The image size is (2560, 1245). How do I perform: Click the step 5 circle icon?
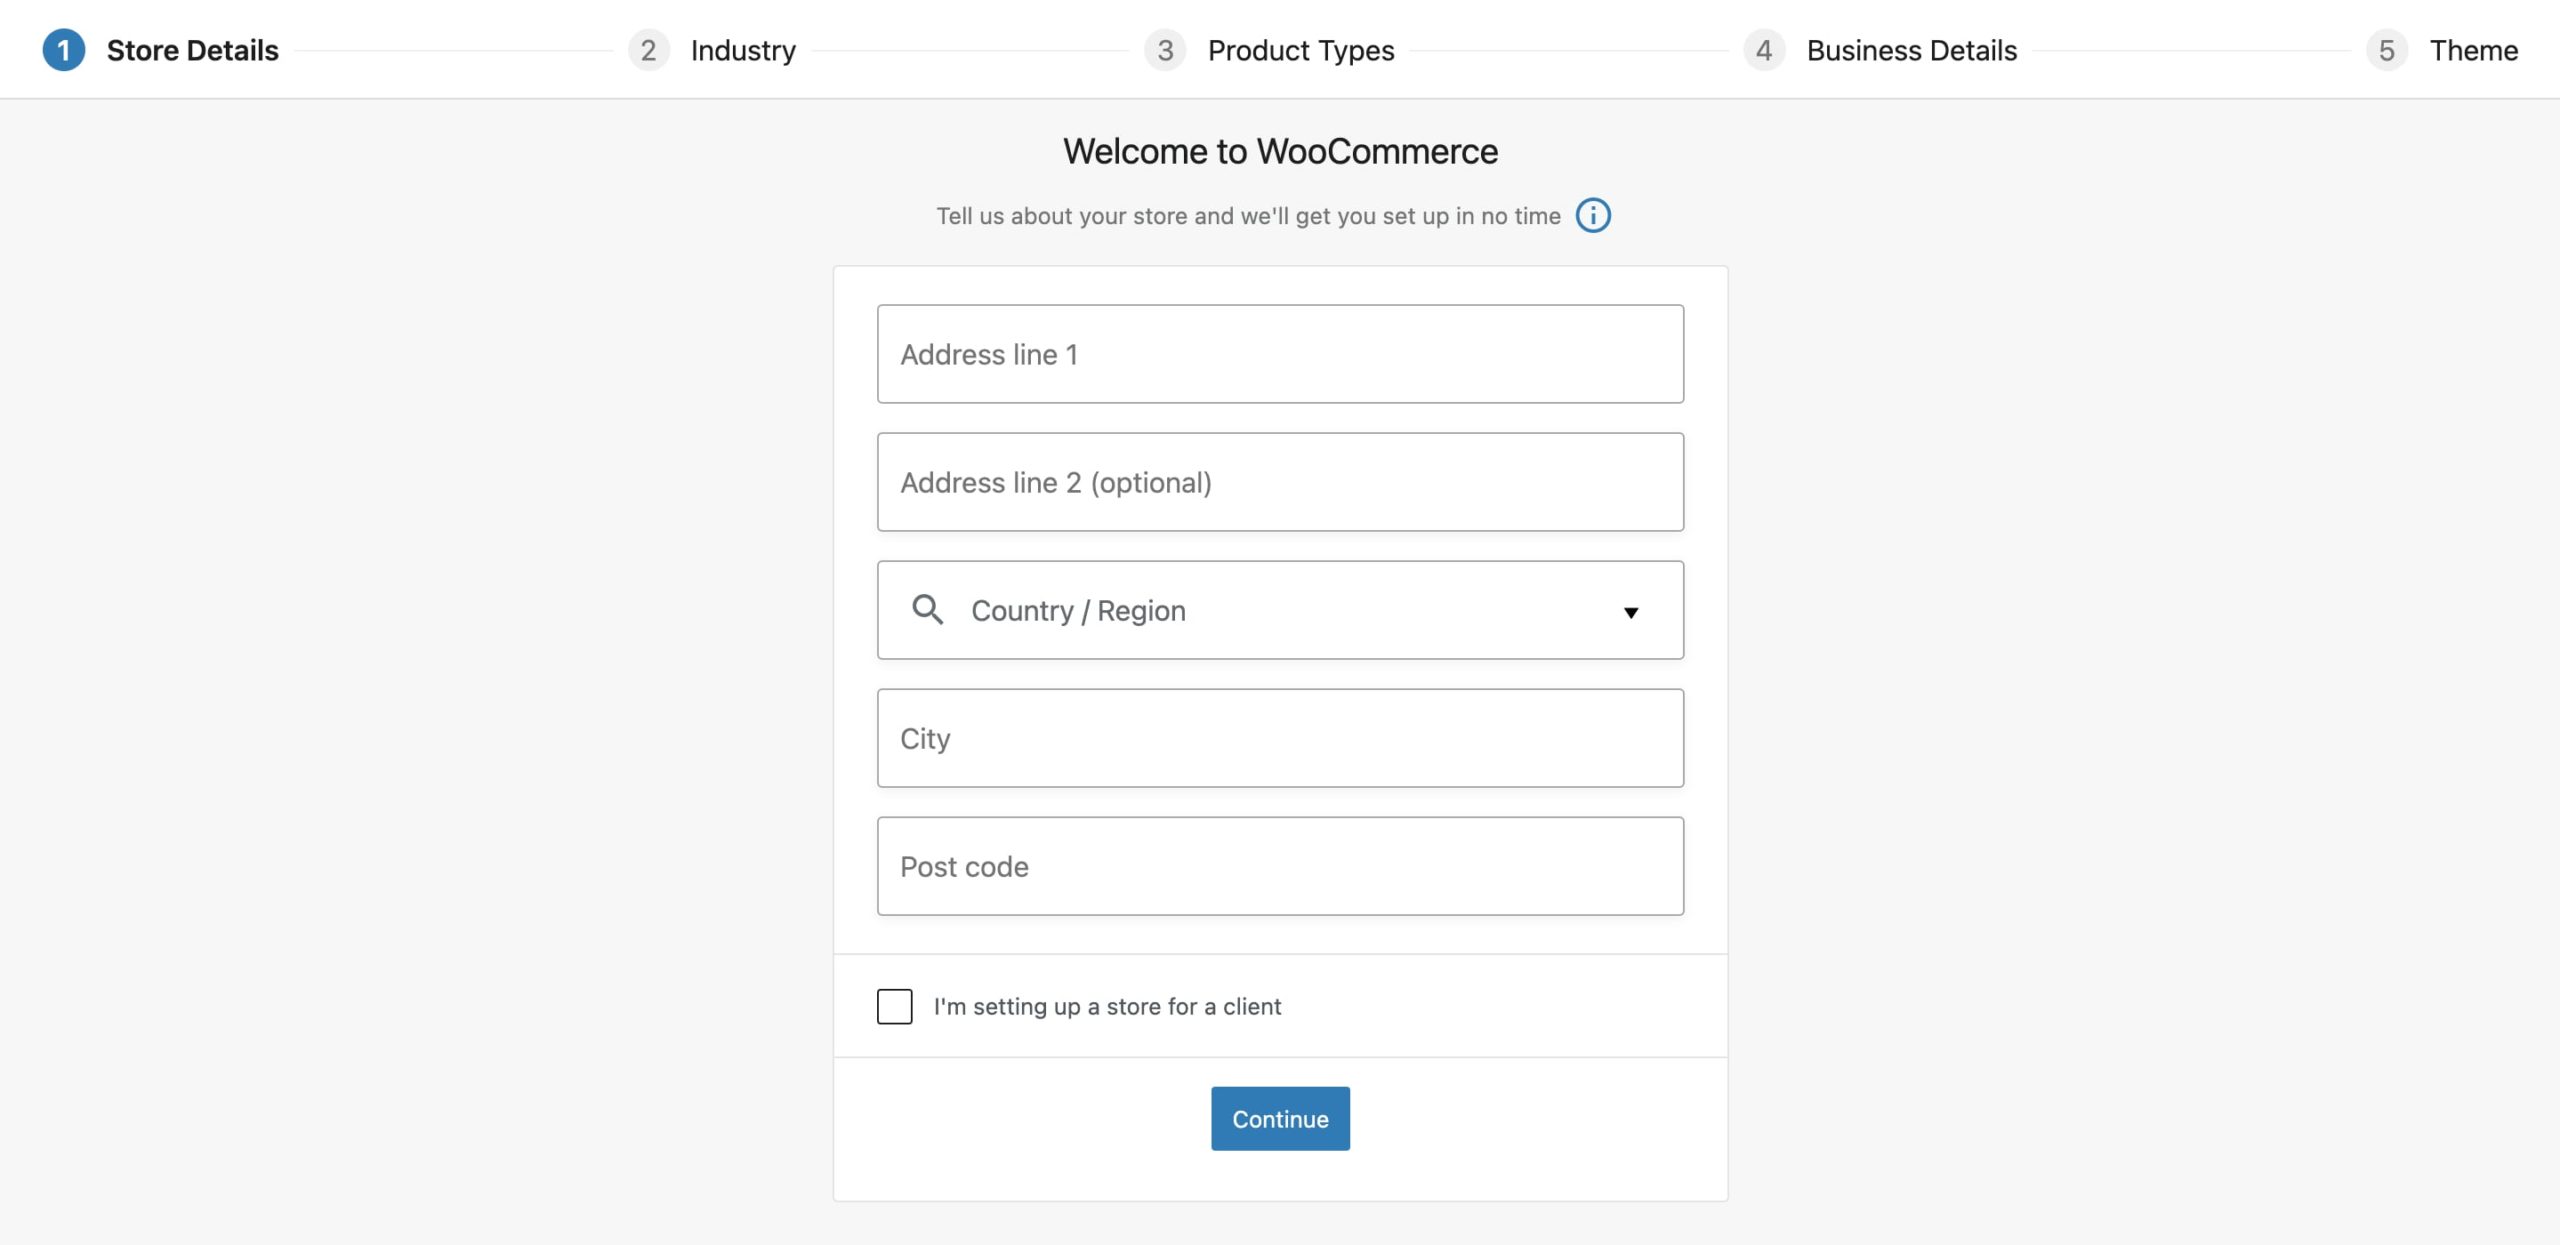2387,50
